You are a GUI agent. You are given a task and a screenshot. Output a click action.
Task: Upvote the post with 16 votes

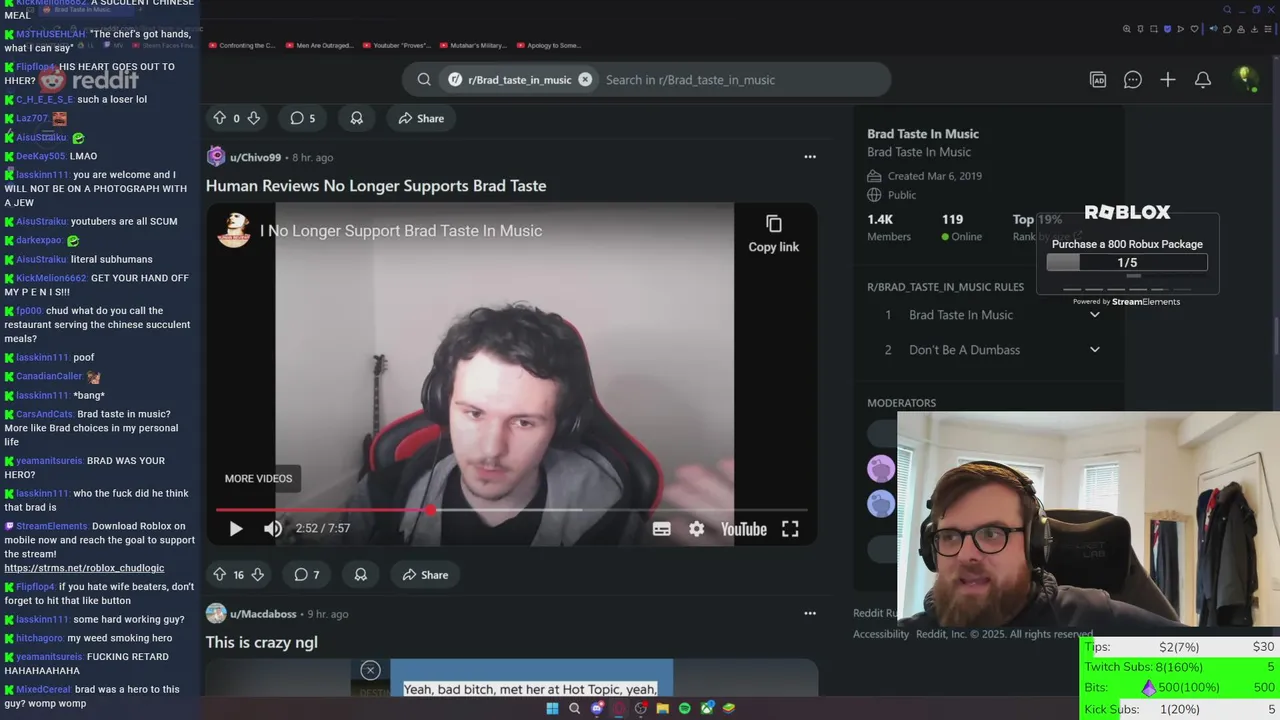[x=220, y=575]
